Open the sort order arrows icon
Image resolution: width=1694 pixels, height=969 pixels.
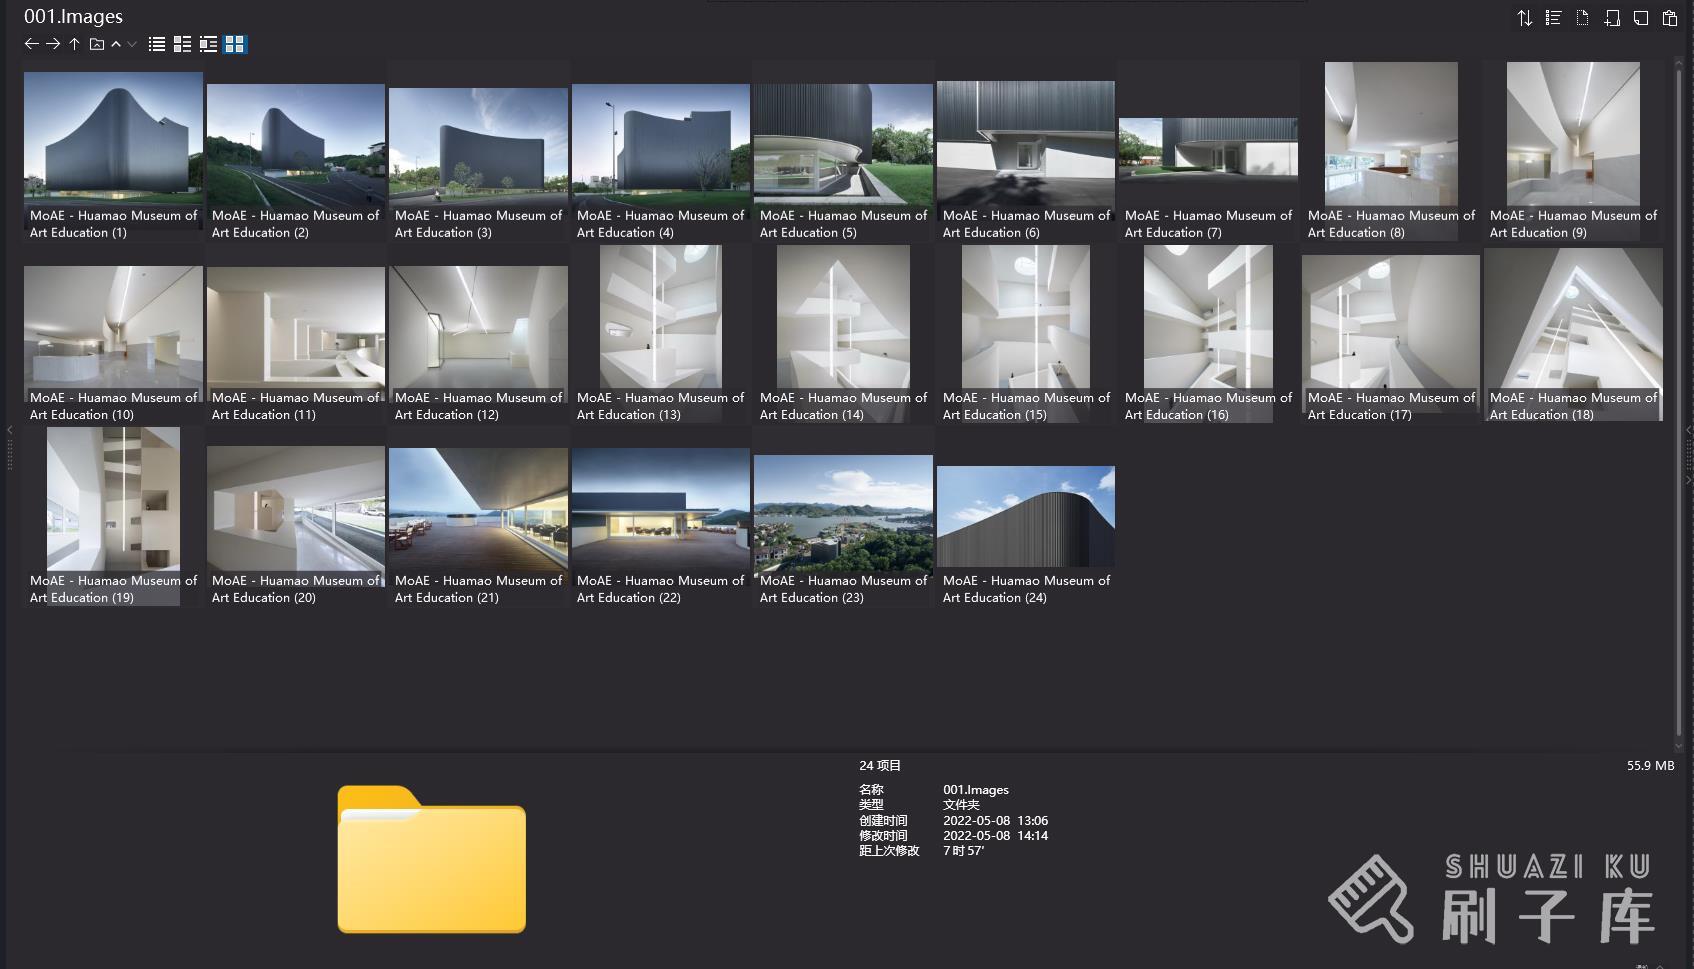(x=1524, y=18)
